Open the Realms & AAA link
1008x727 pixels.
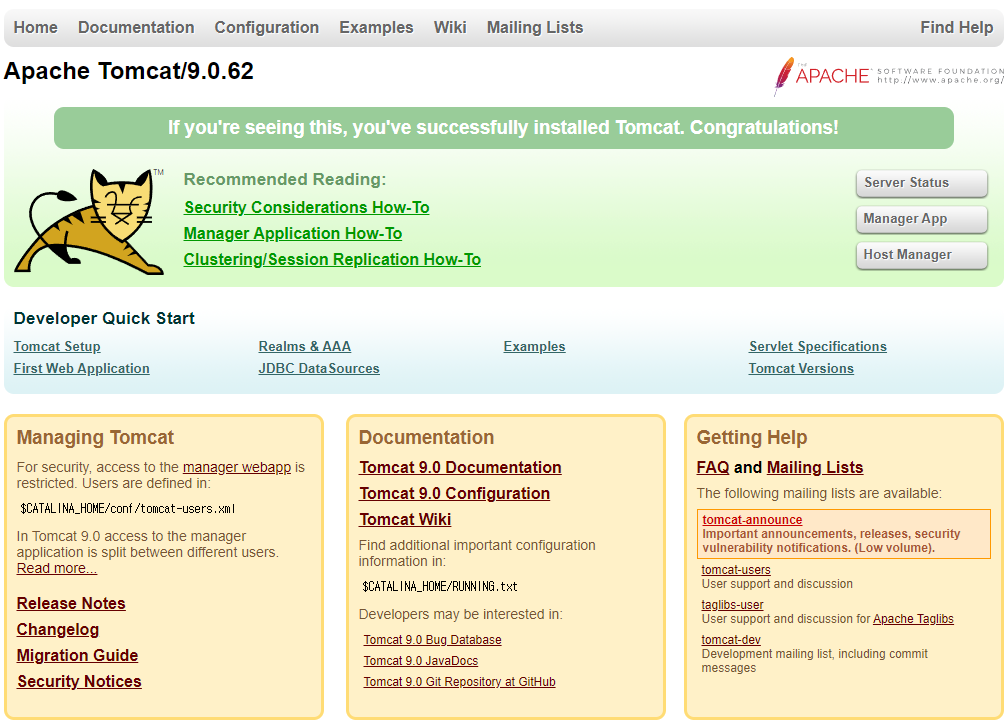[305, 346]
